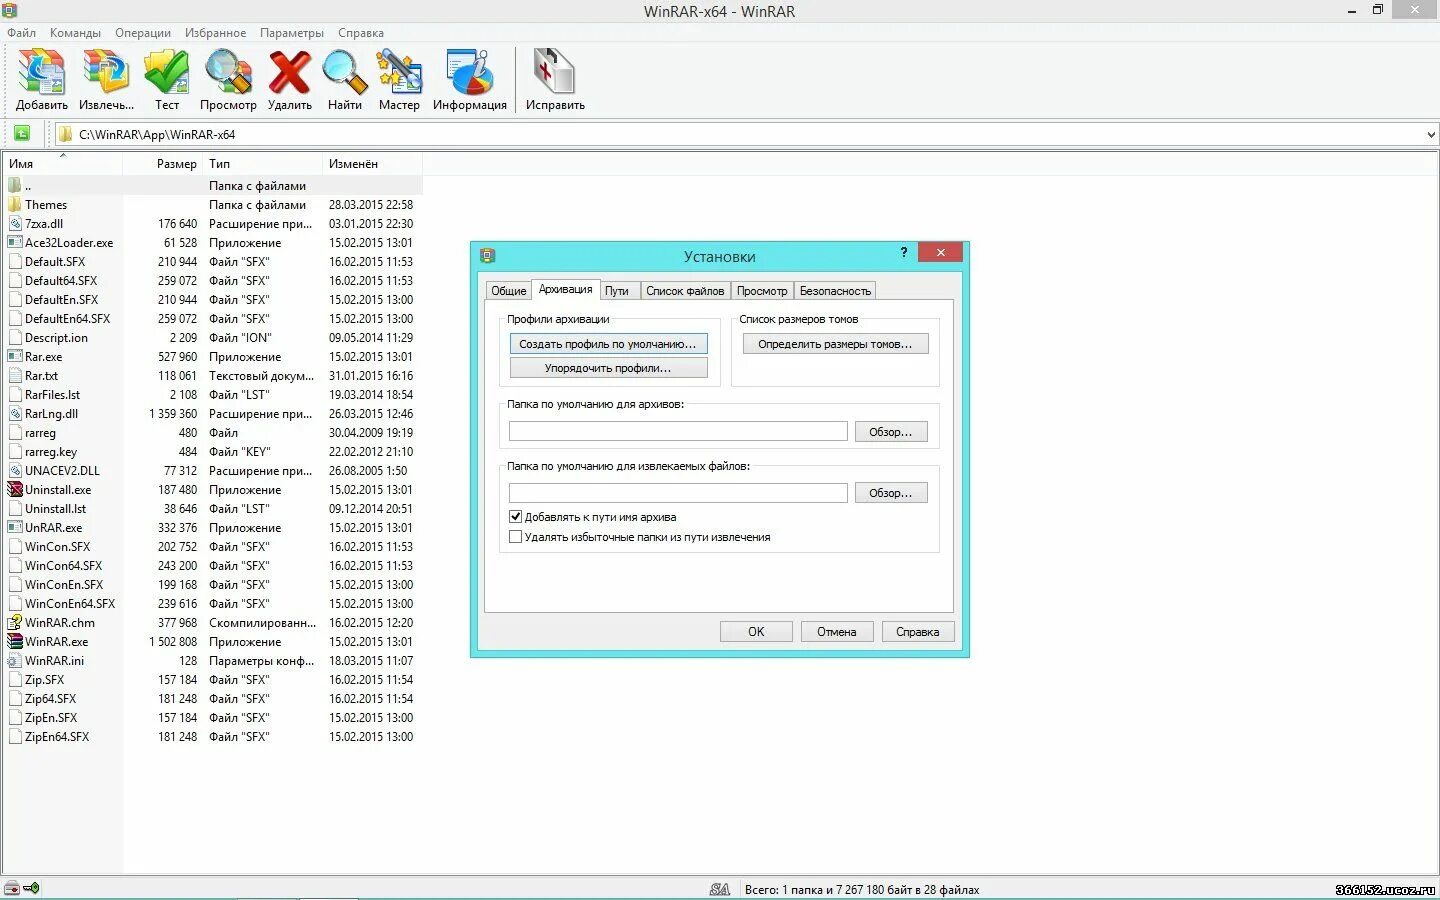Select the WinRAR.exe file icon
1440x900 pixels.
point(14,641)
